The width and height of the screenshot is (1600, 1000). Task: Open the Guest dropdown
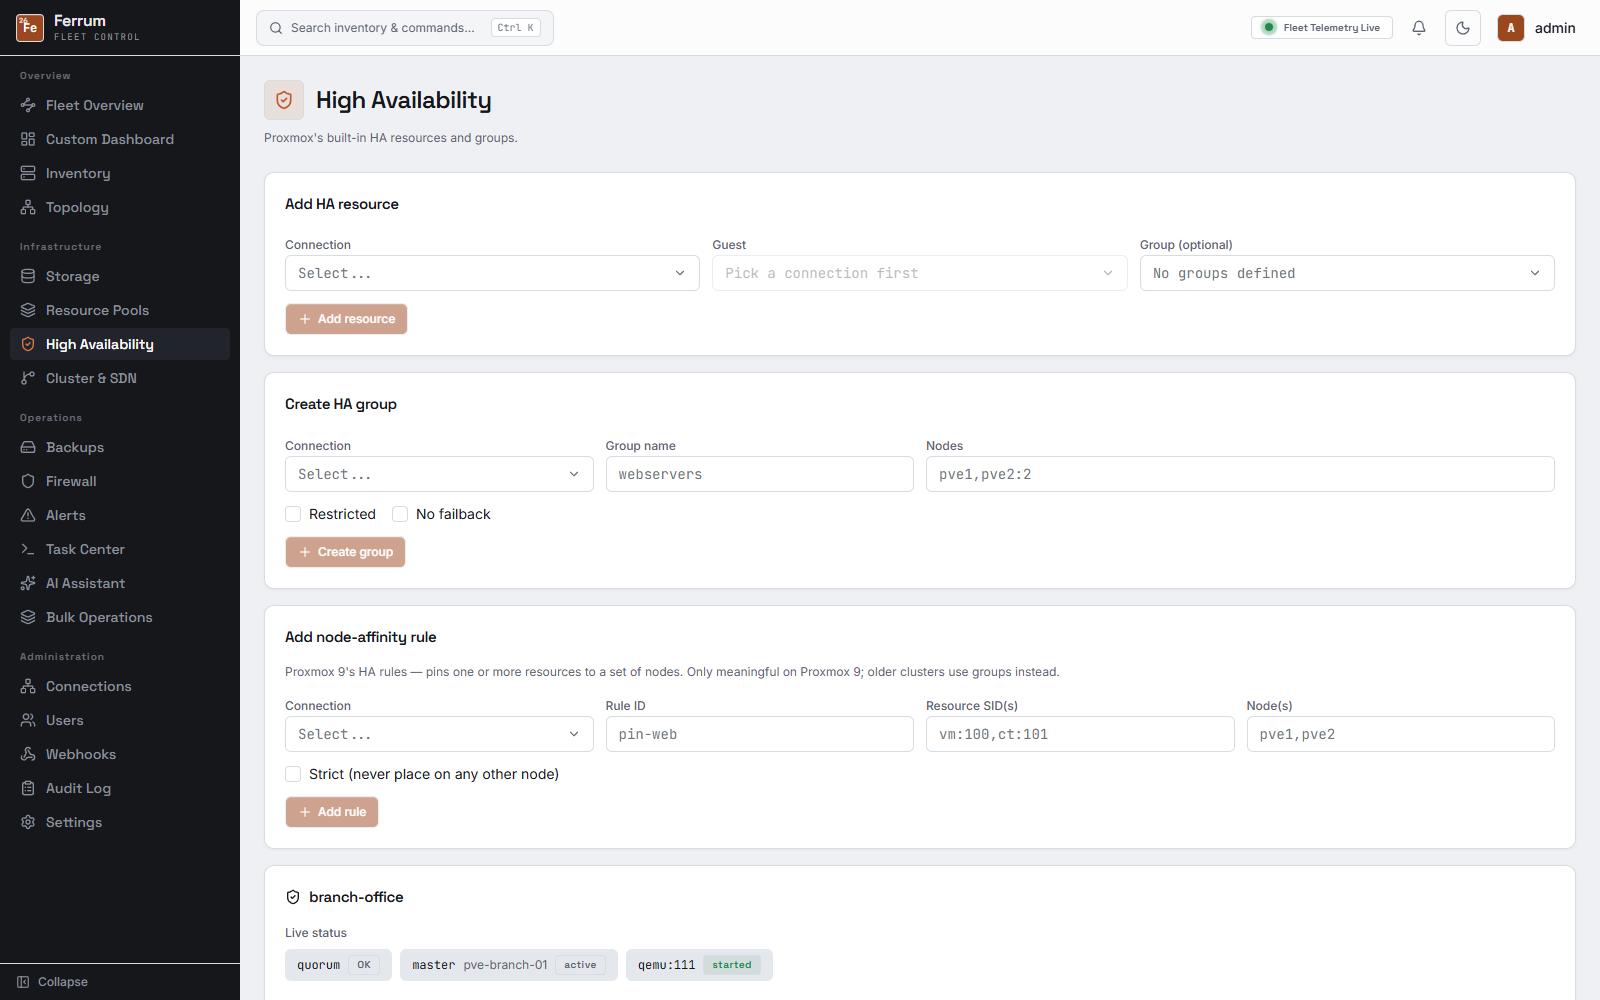coord(920,273)
